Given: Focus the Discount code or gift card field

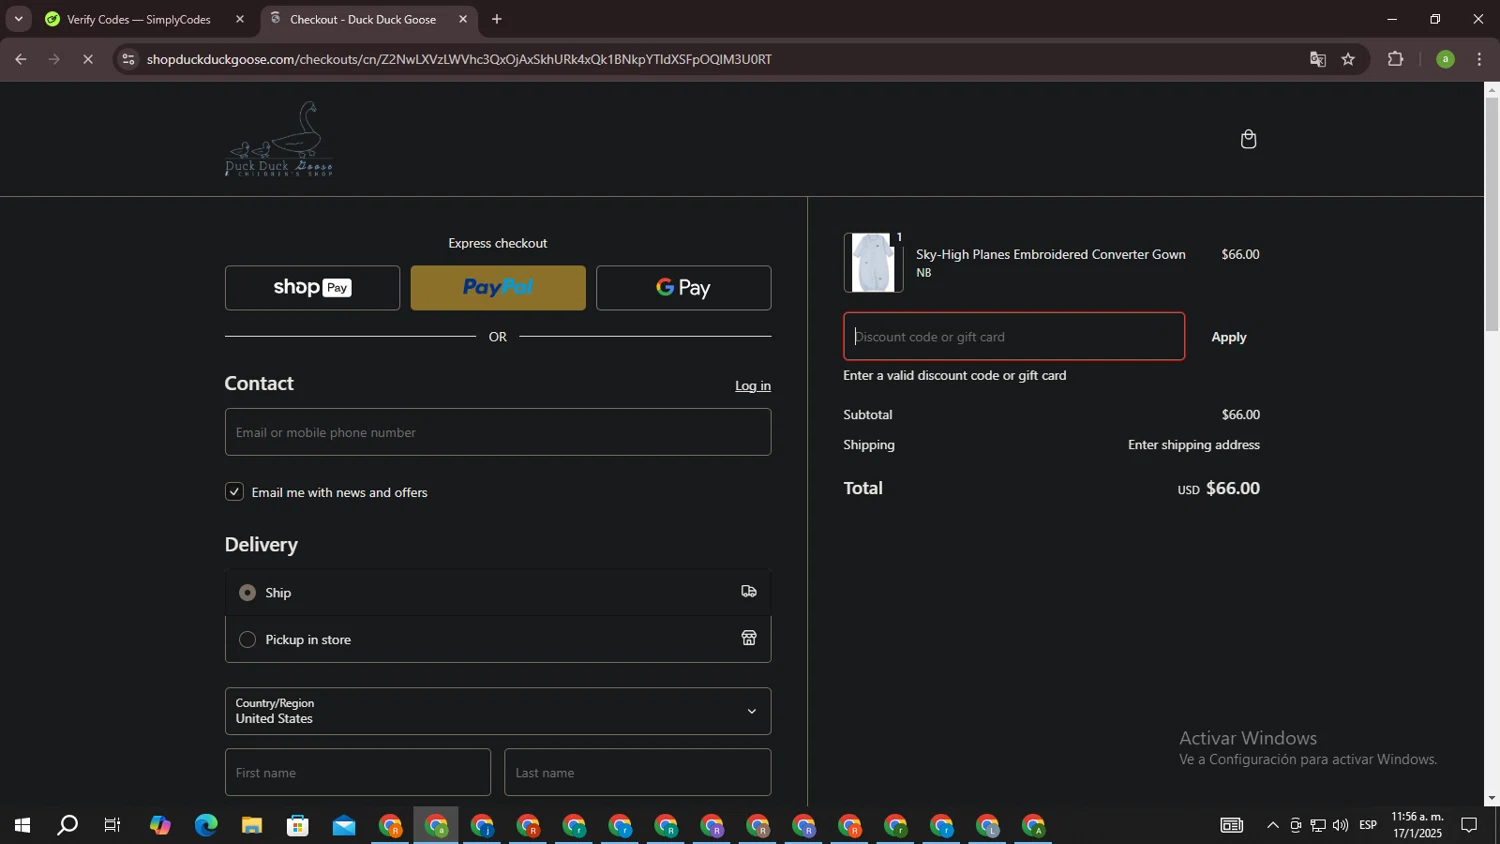Looking at the screenshot, I should pyautogui.click(x=1014, y=337).
